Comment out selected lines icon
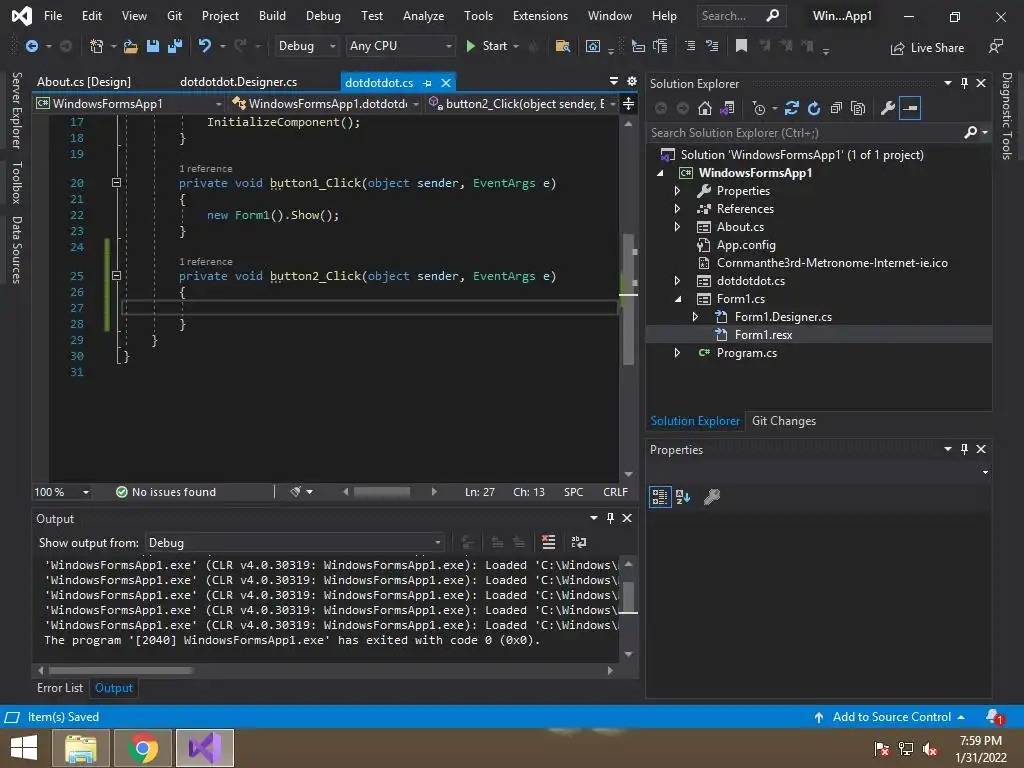This screenshot has height=768, width=1024. click(690, 46)
